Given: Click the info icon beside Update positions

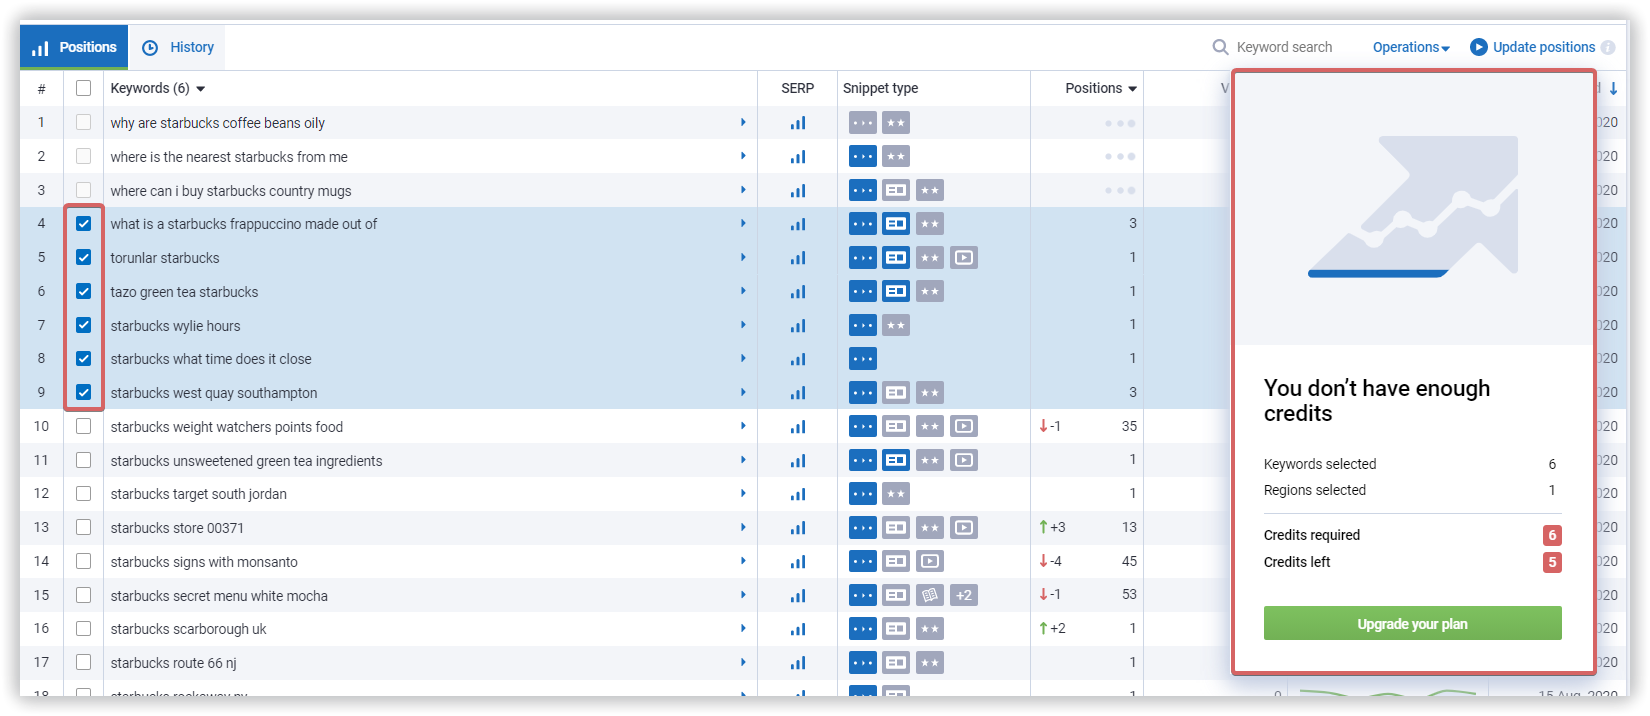Looking at the screenshot, I should point(1608,47).
